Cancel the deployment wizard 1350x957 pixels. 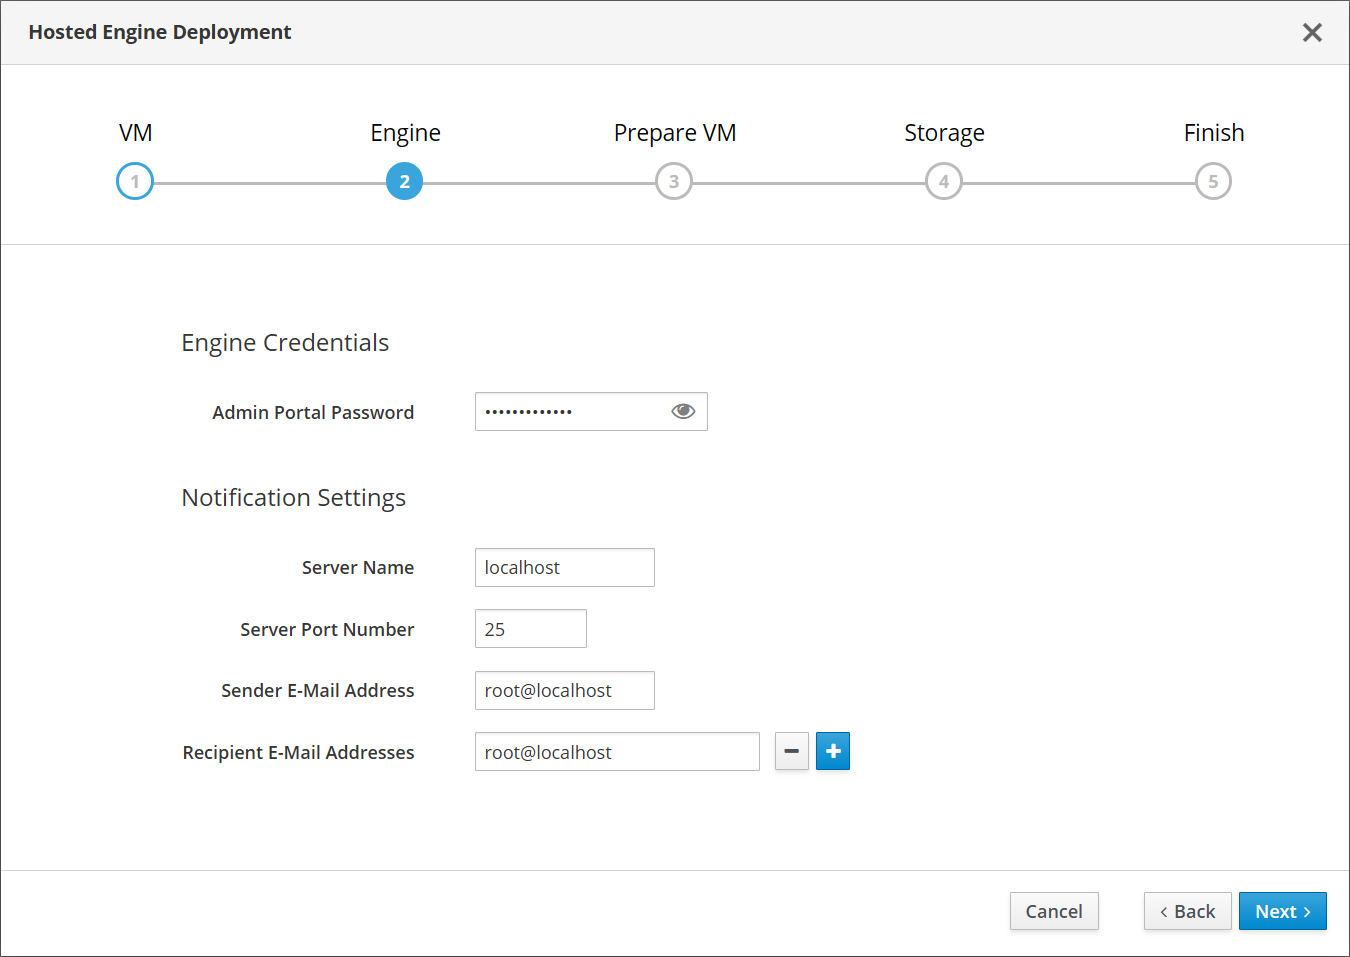(x=1054, y=911)
